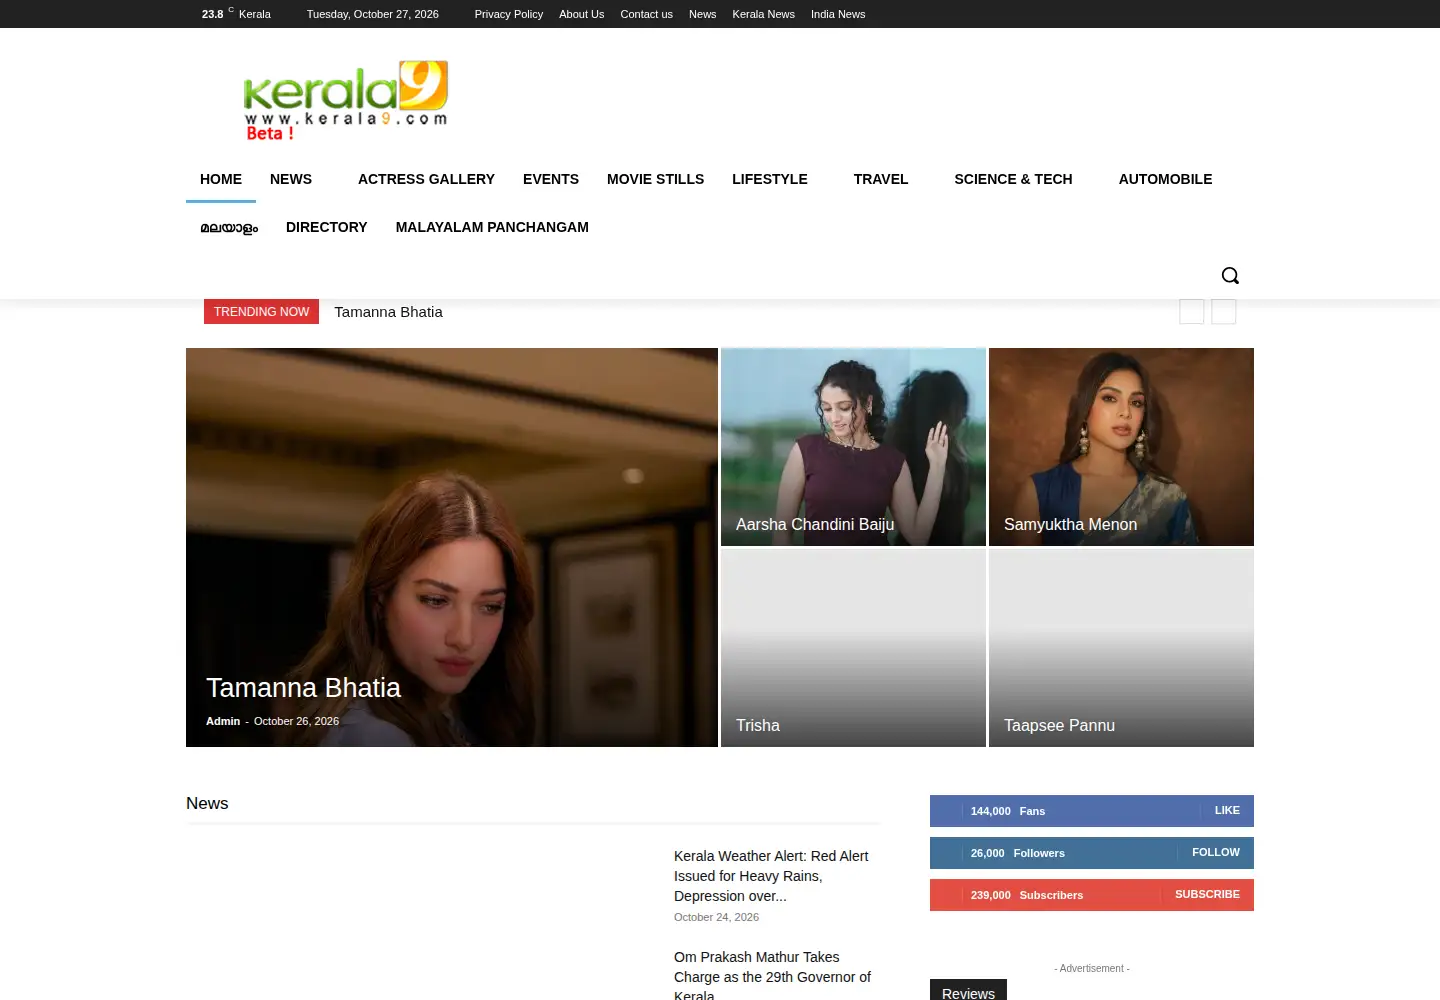
Task: Click the Kerala9 site logo
Action: (346, 100)
